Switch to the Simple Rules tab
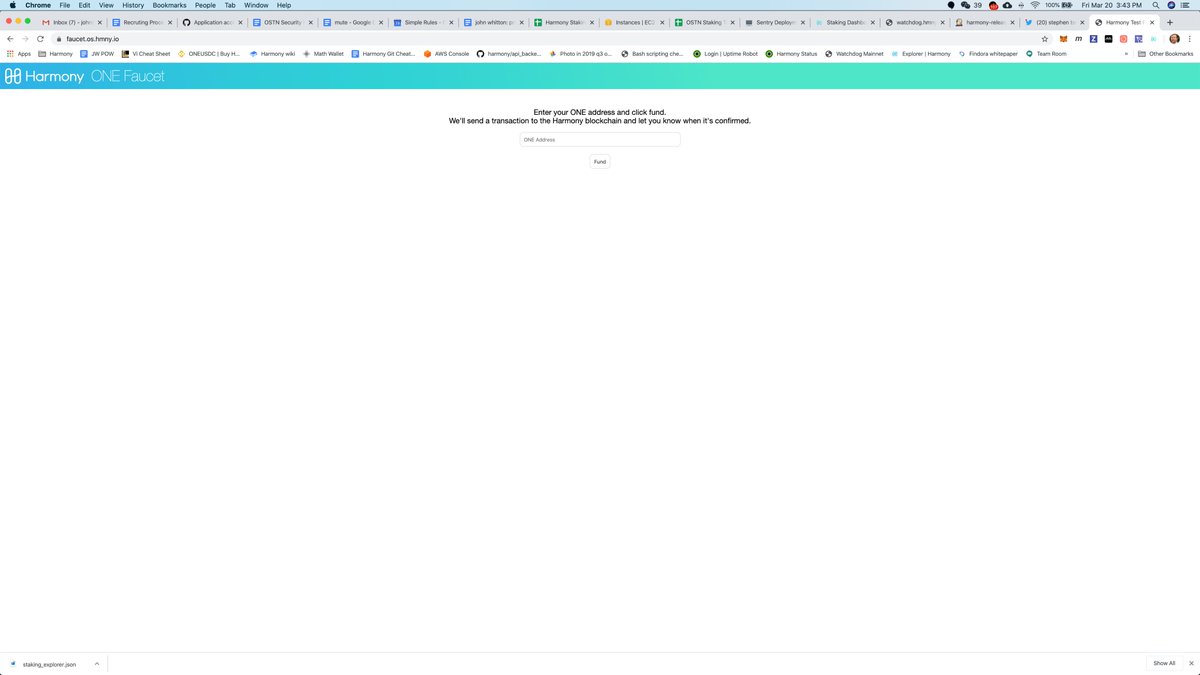Image resolution: width=1200 pixels, height=675 pixels. (421, 22)
